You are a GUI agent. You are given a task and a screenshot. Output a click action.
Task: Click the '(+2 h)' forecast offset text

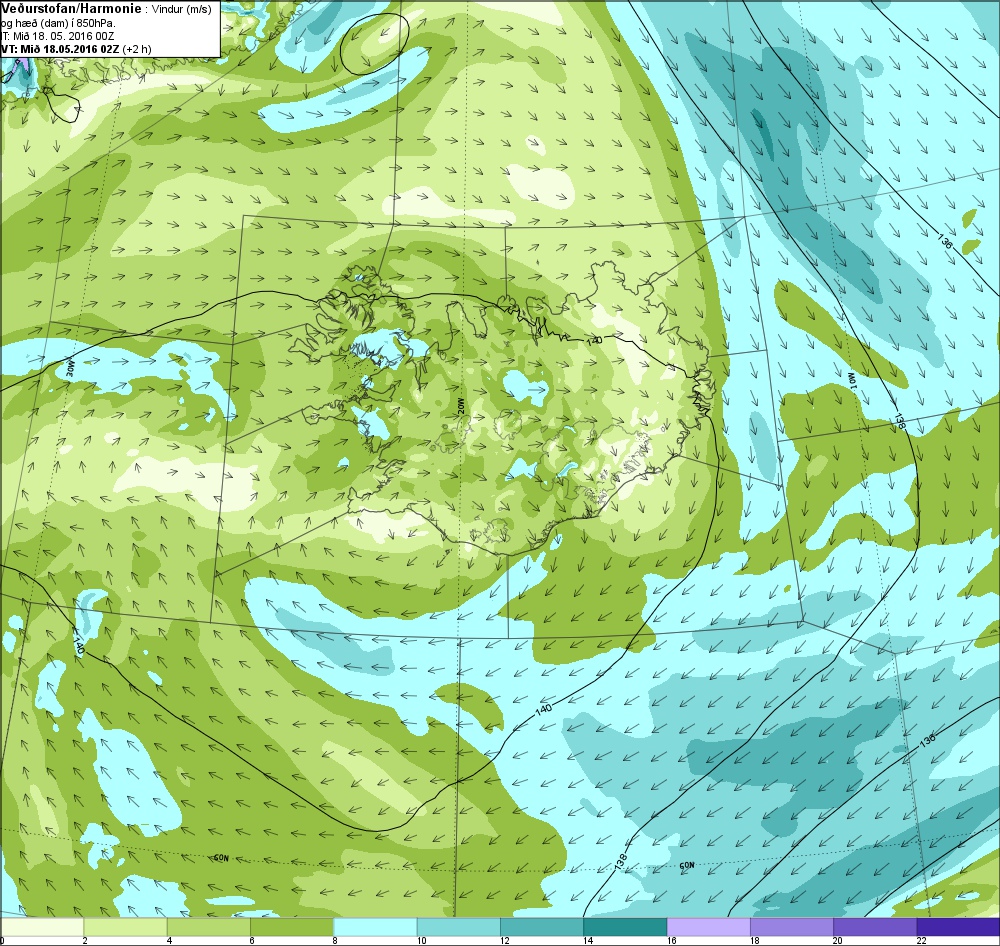(x=137, y=49)
